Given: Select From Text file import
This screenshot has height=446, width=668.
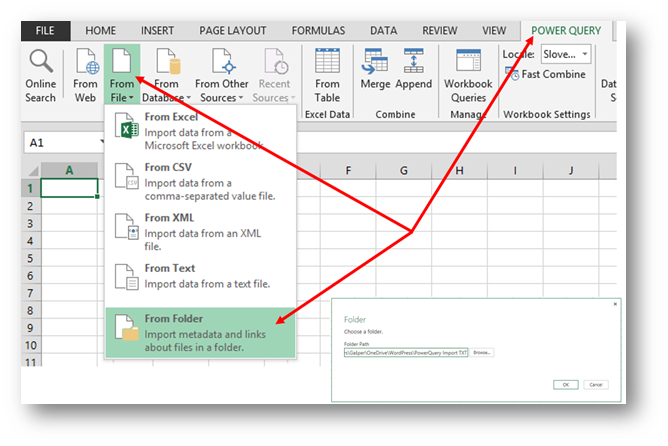Looking at the screenshot, I should 200,276.
